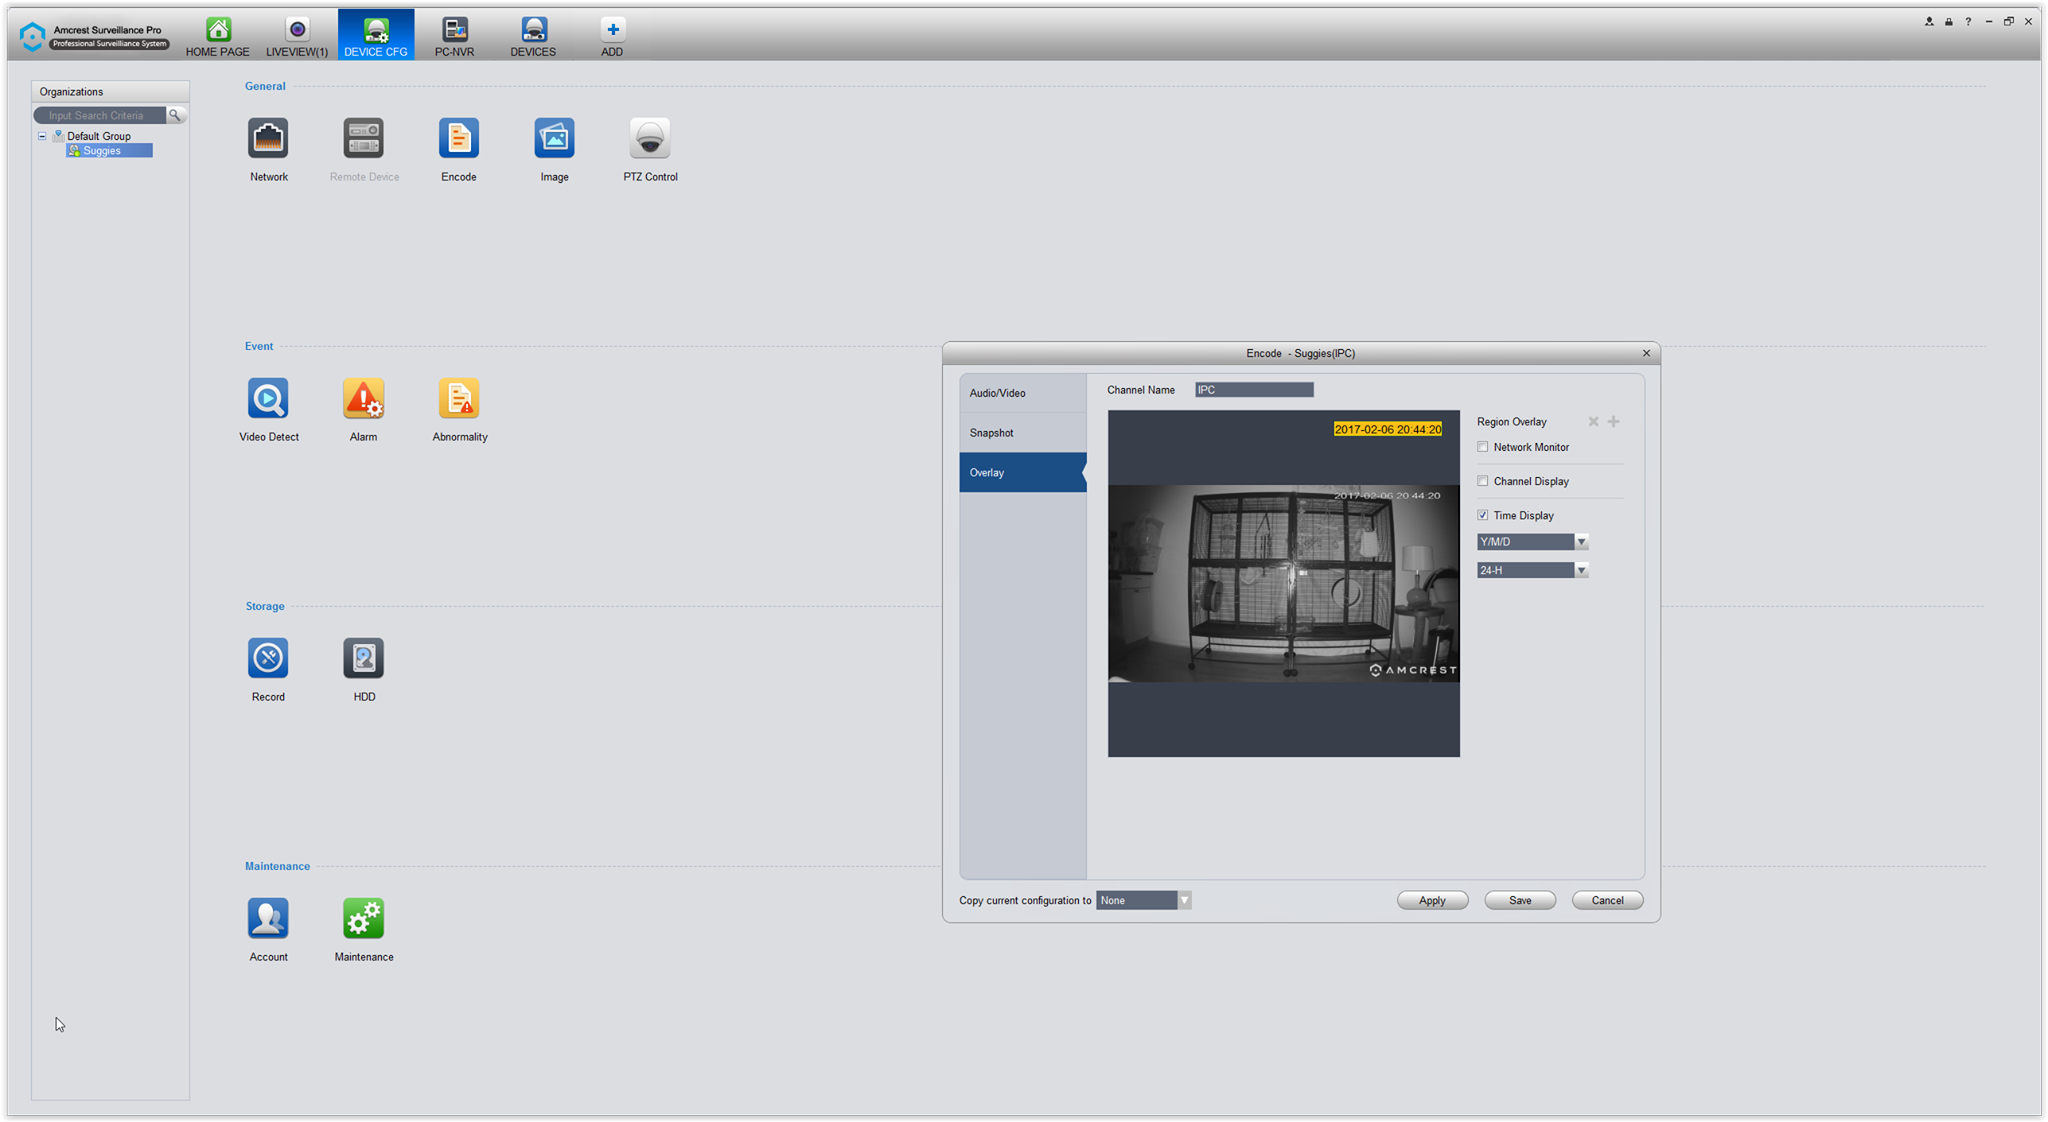The width and height of the screenshot is (2048, 1122).
Task: Open the green Maintenance gear icon
Action: point(364,919)
